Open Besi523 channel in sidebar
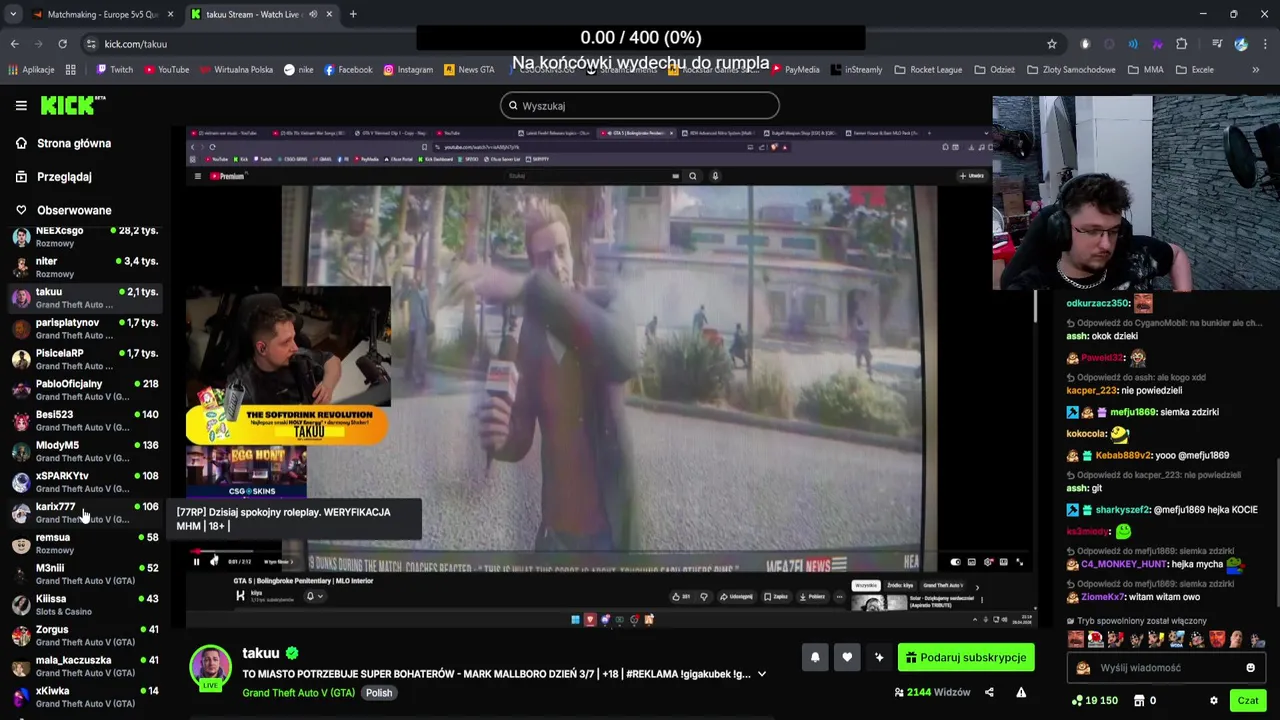Viewport: 1280px width, 720px height. point(85,420)
